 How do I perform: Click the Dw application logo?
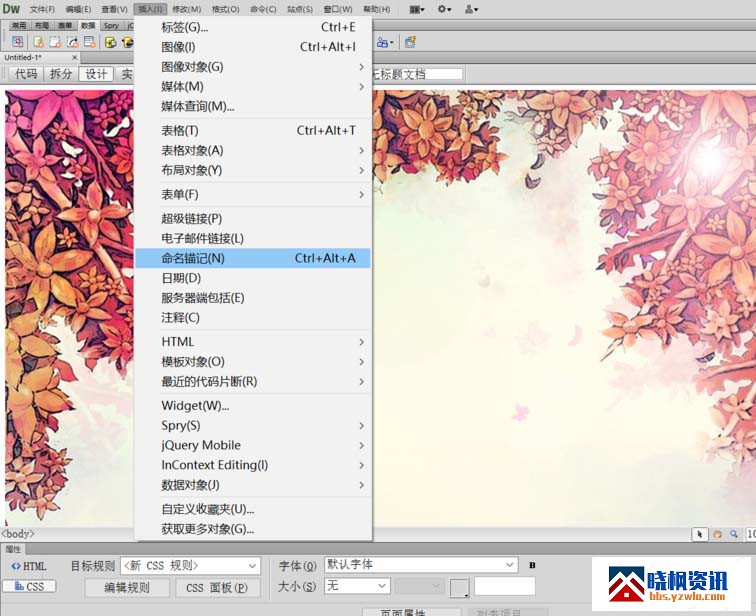pos(11,9)
